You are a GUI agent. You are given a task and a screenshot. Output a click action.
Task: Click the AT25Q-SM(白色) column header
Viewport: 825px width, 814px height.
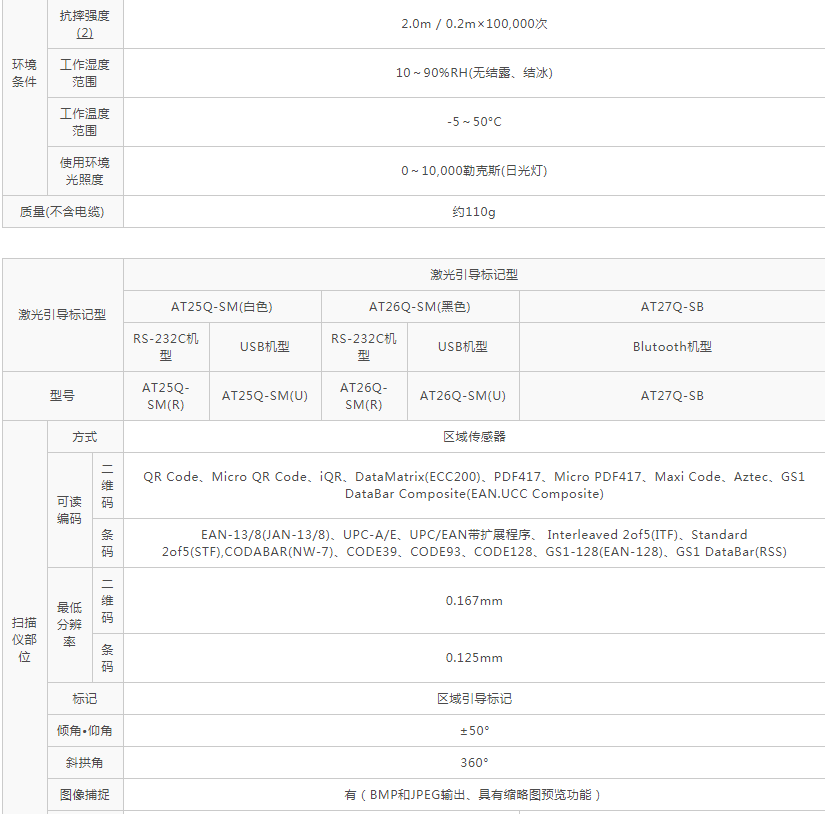222,307
